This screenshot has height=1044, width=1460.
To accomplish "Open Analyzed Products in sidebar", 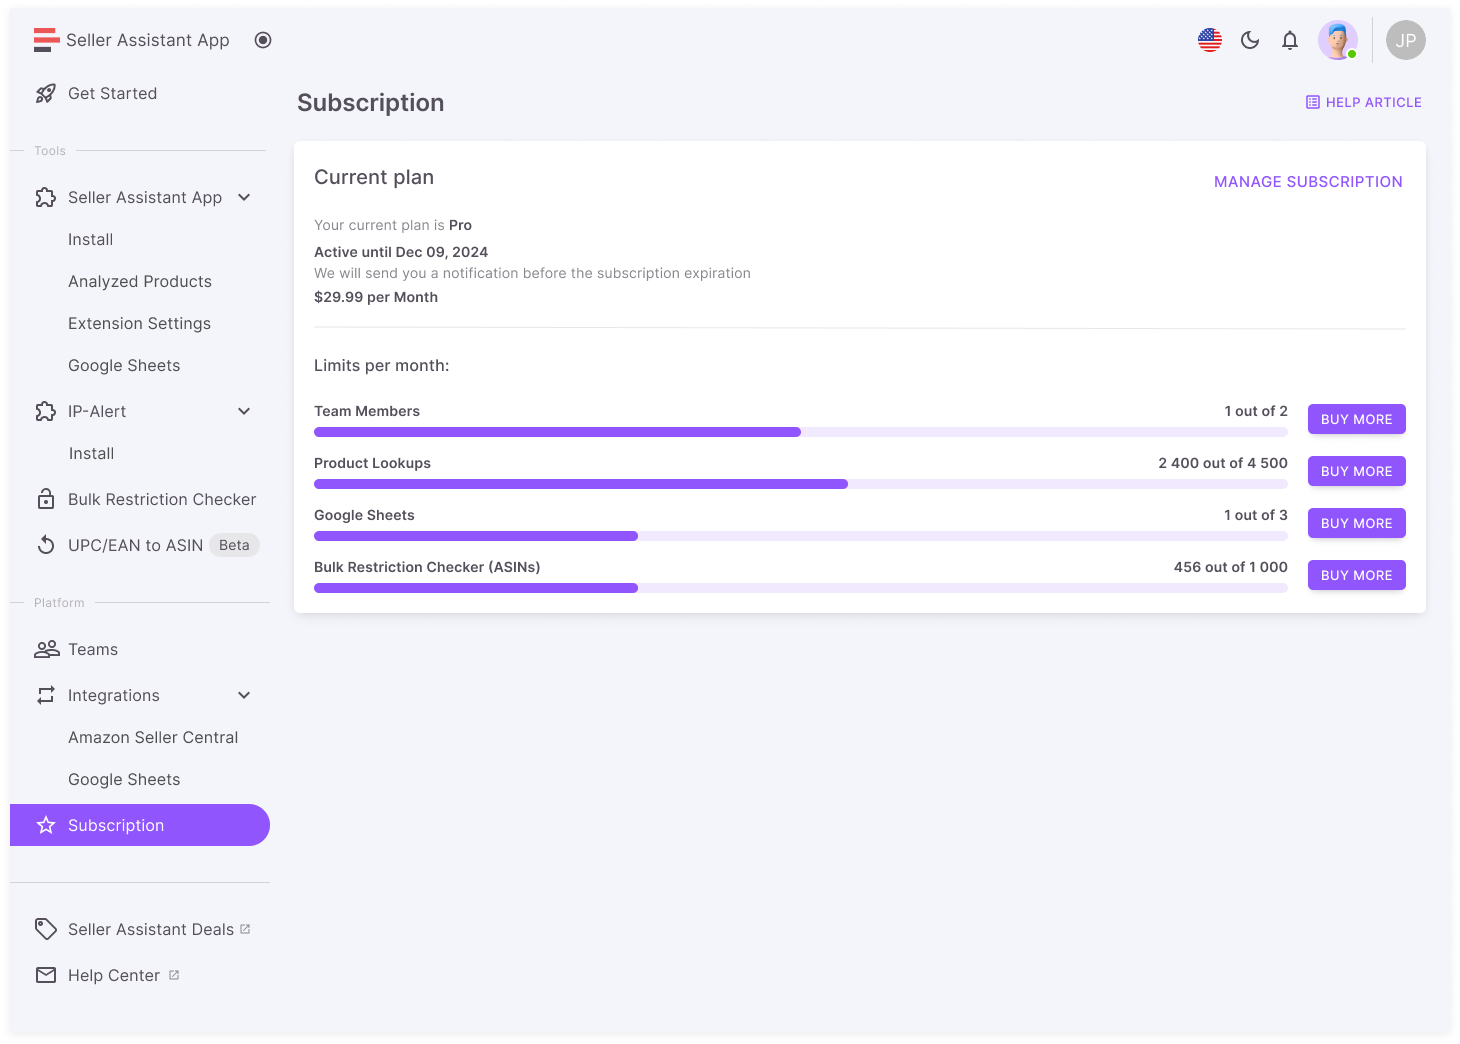I will point(140,281).
